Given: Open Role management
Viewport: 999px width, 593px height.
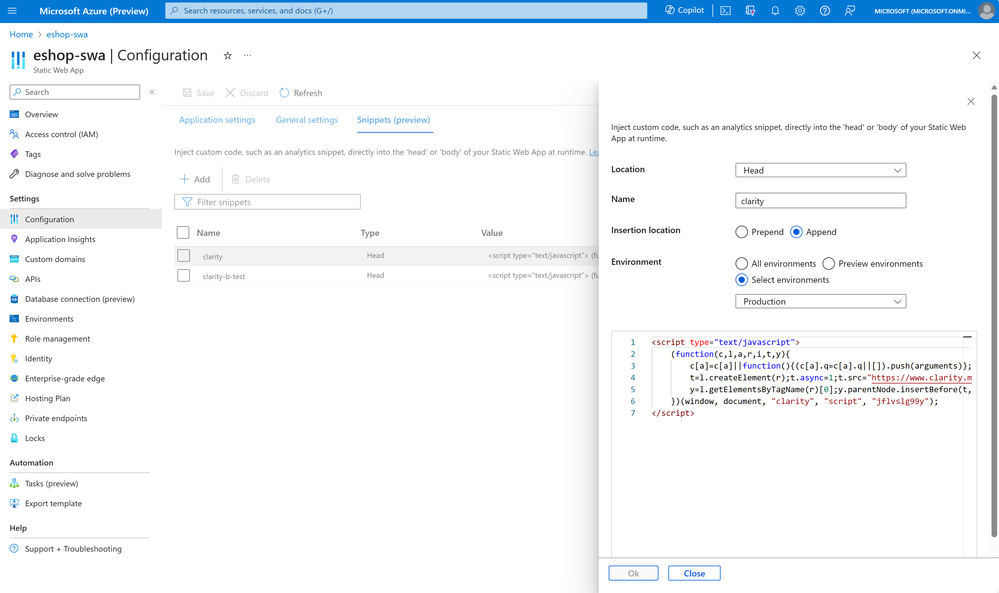Looking at the screenshot, I should pyautogui.click(x=57, y=339).
